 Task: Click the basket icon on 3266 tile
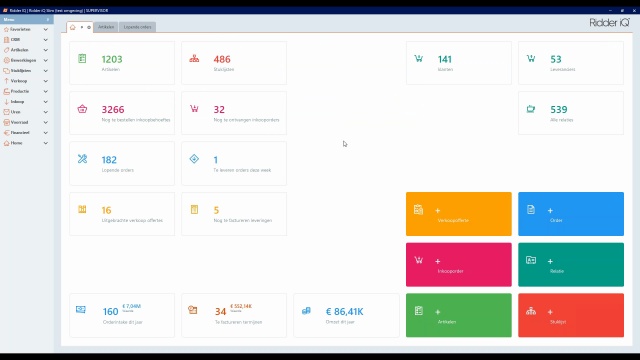pos(82,109)
